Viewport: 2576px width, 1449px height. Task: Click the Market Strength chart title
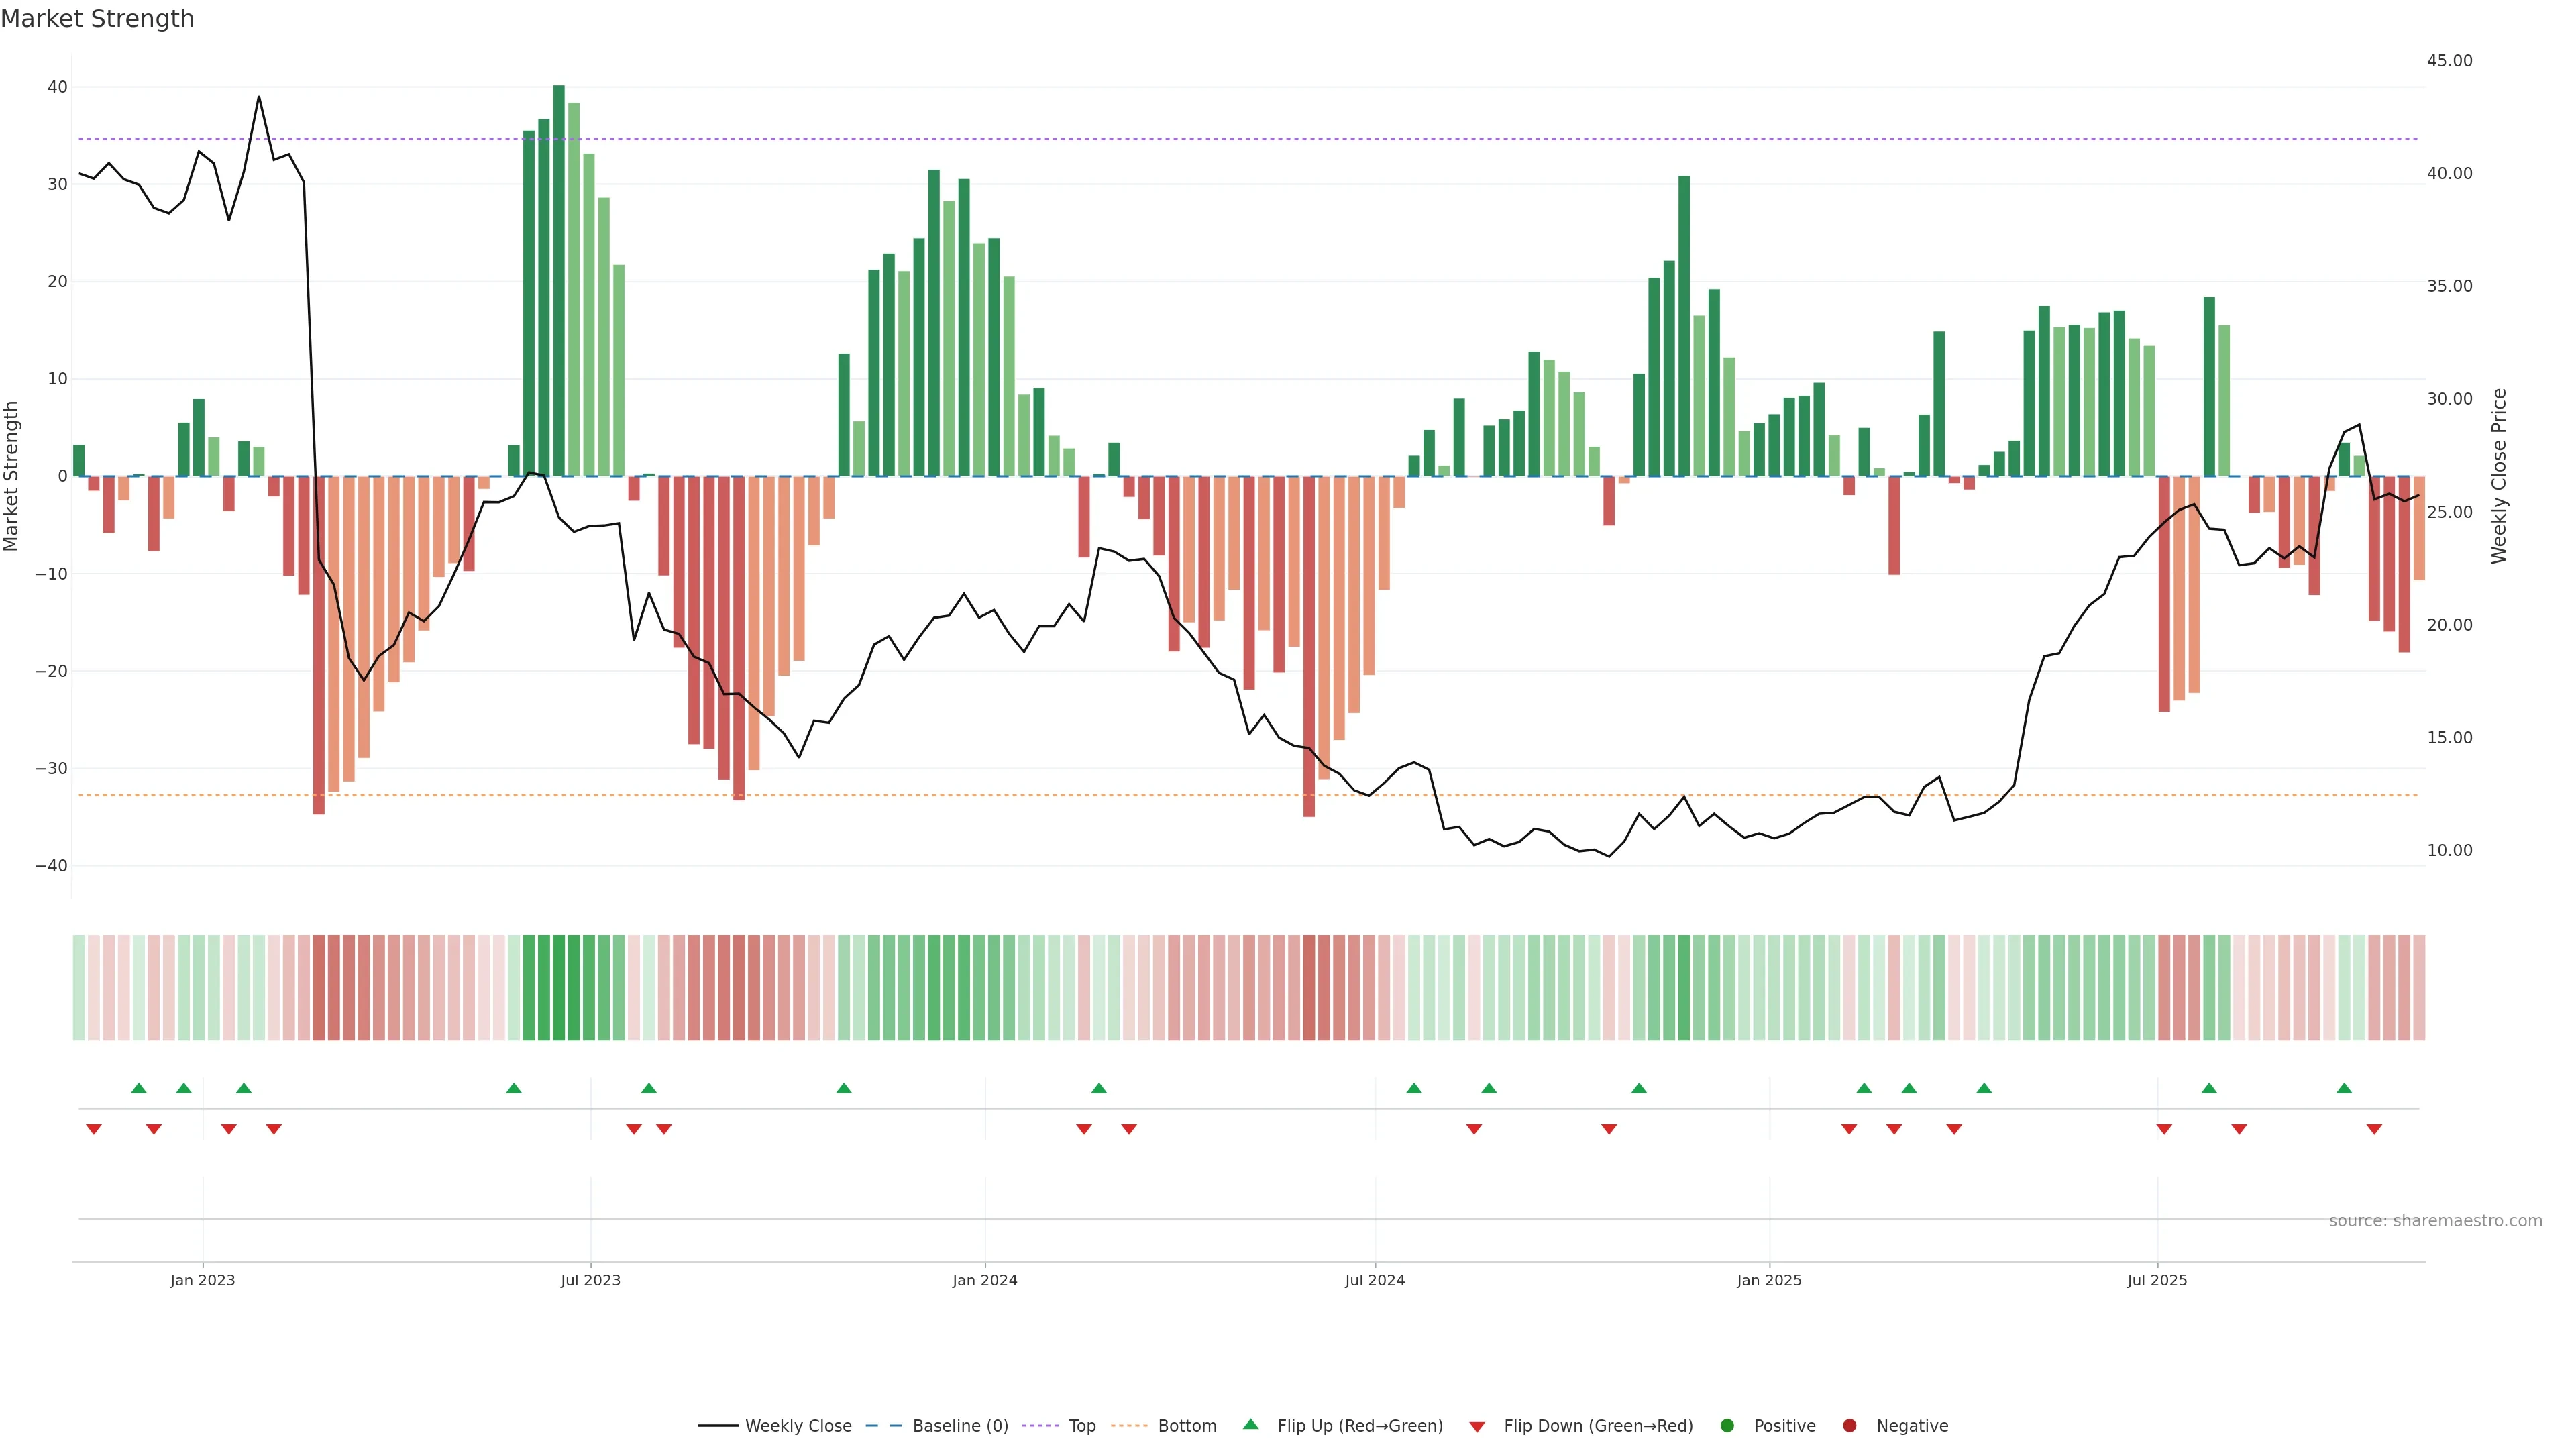pos(97,19)
